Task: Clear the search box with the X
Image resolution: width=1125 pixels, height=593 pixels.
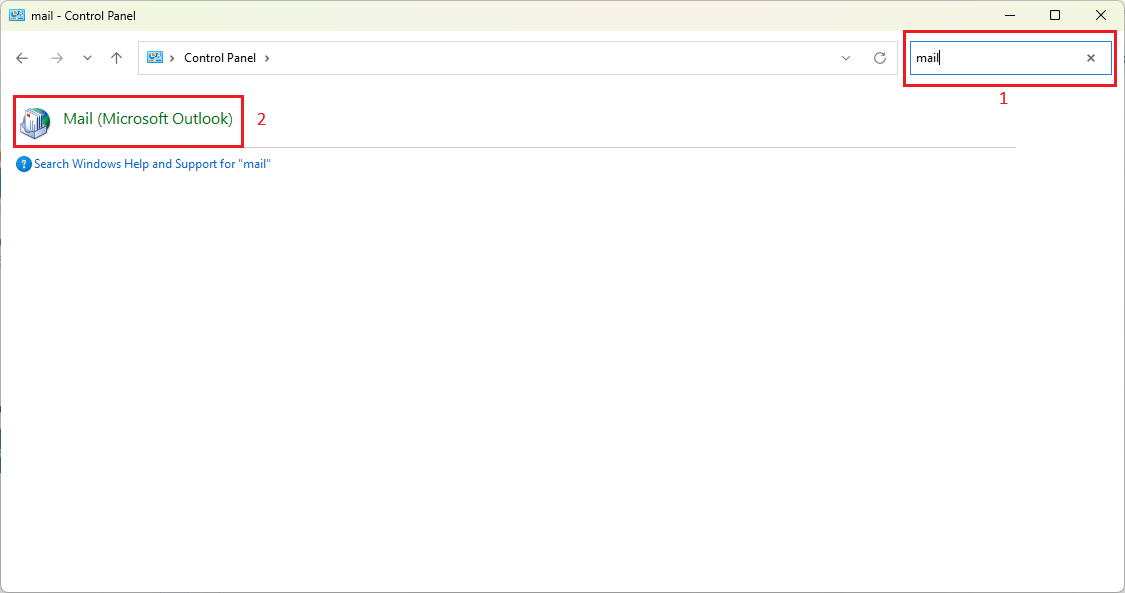Action: click(1091, 58)
